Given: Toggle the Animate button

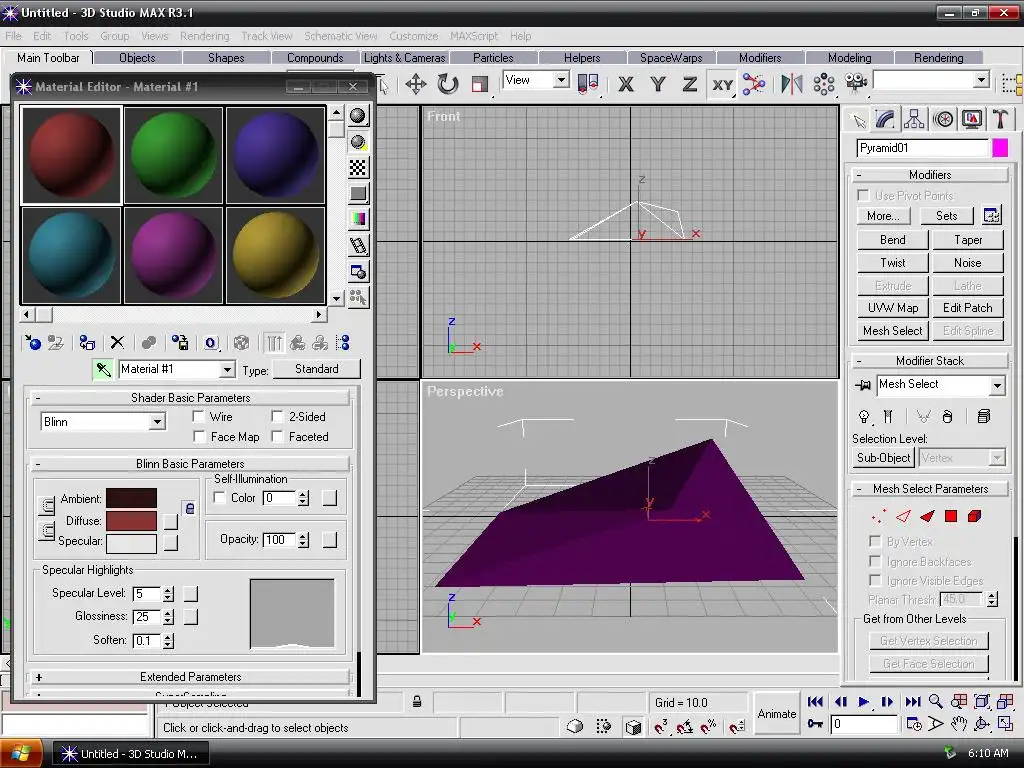Looking at the screenshot, I should click(x=776, y=714).
